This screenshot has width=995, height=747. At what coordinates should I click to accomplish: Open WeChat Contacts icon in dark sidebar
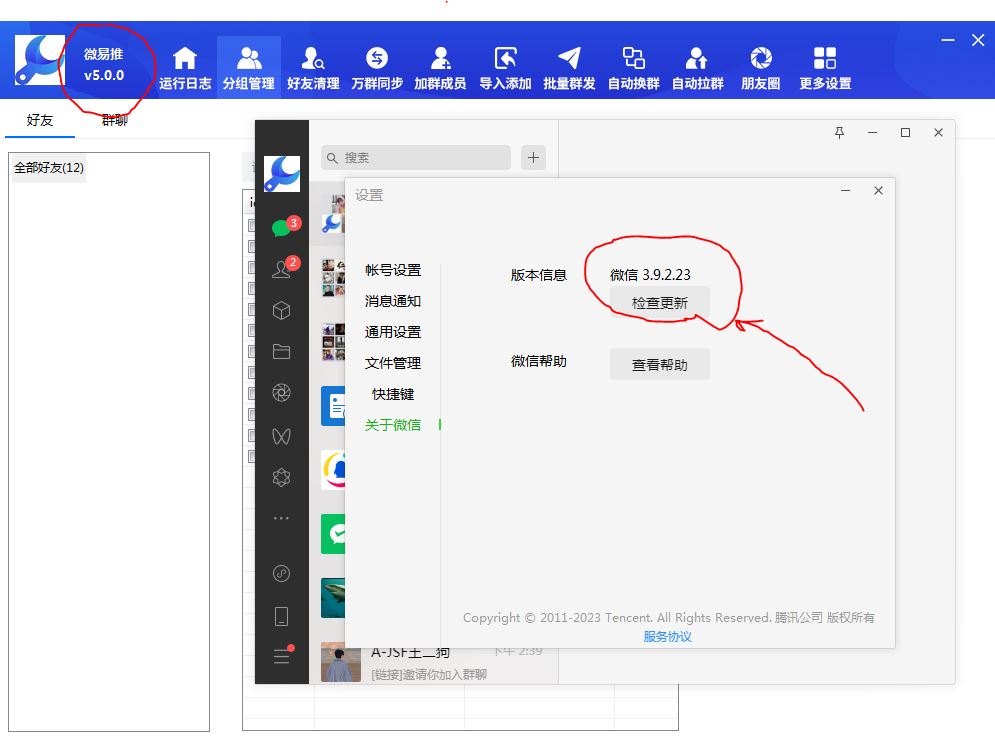pos(279,268)
